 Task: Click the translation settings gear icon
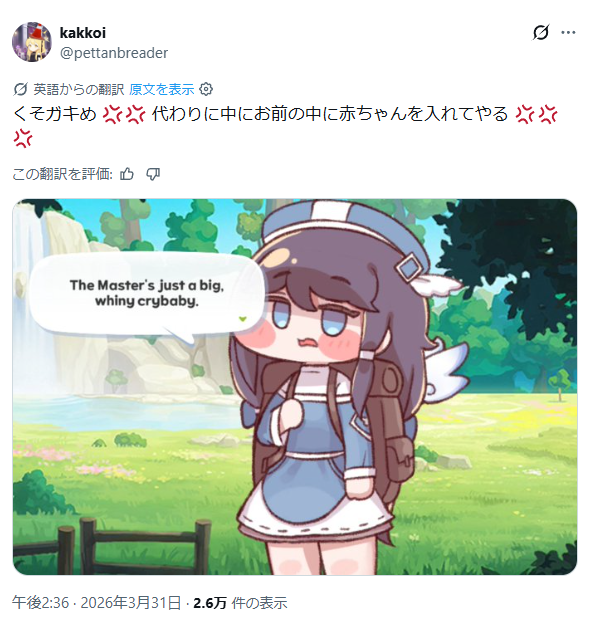206,89
